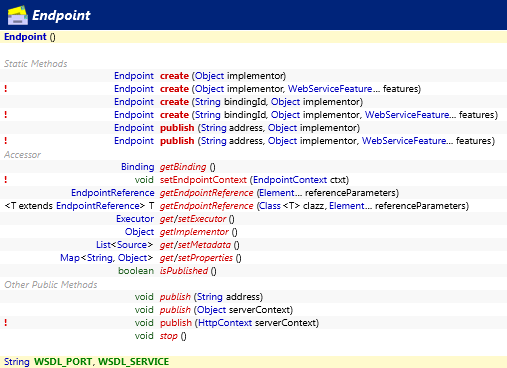Open the setExecutor method link
Image resolution: width=507 pixels, height=368 pixels.
202,219
